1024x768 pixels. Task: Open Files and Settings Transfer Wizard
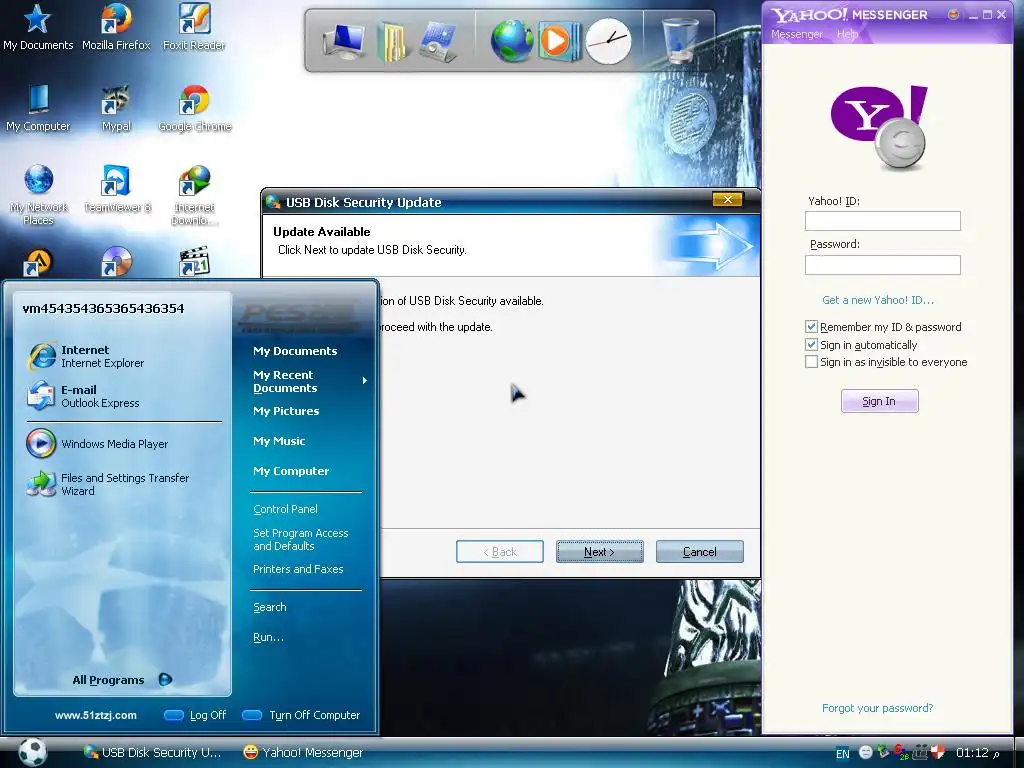point(124,485)
